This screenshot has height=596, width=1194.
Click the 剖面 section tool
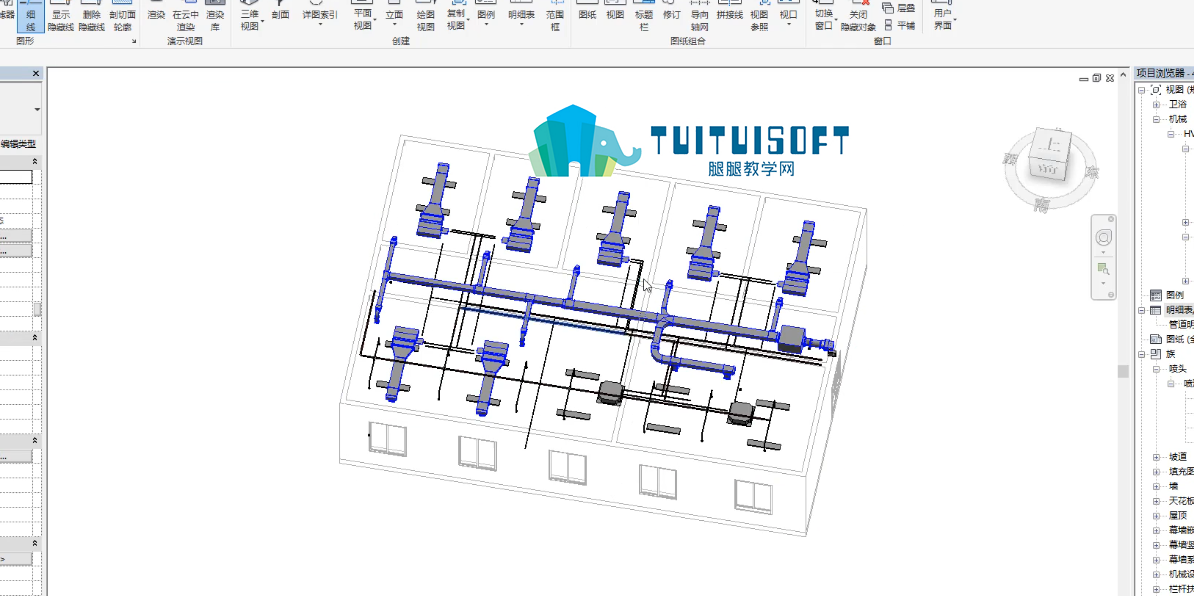280,11
